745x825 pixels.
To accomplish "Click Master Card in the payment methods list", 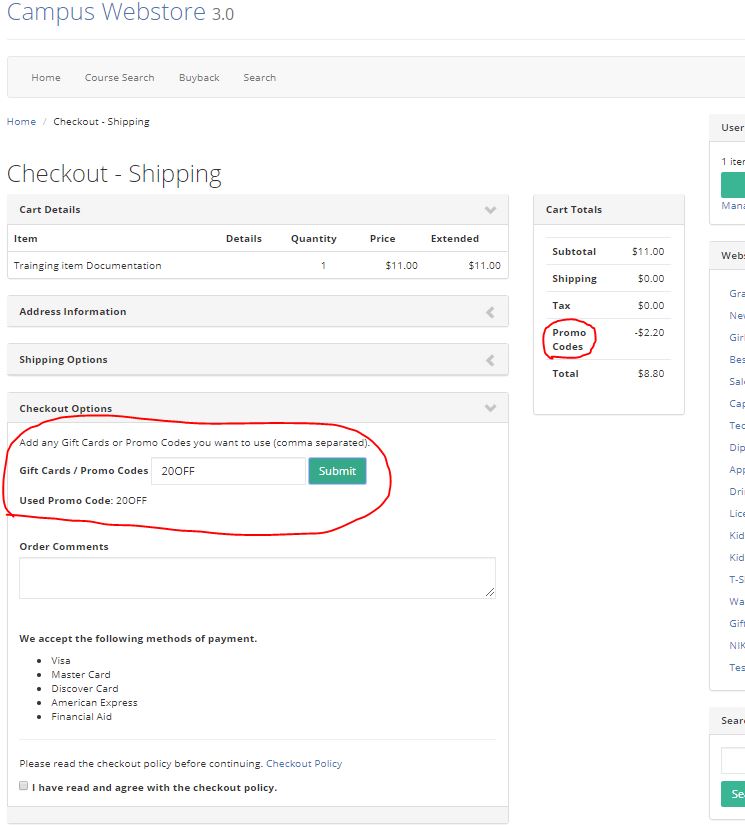I will [81, 675].
